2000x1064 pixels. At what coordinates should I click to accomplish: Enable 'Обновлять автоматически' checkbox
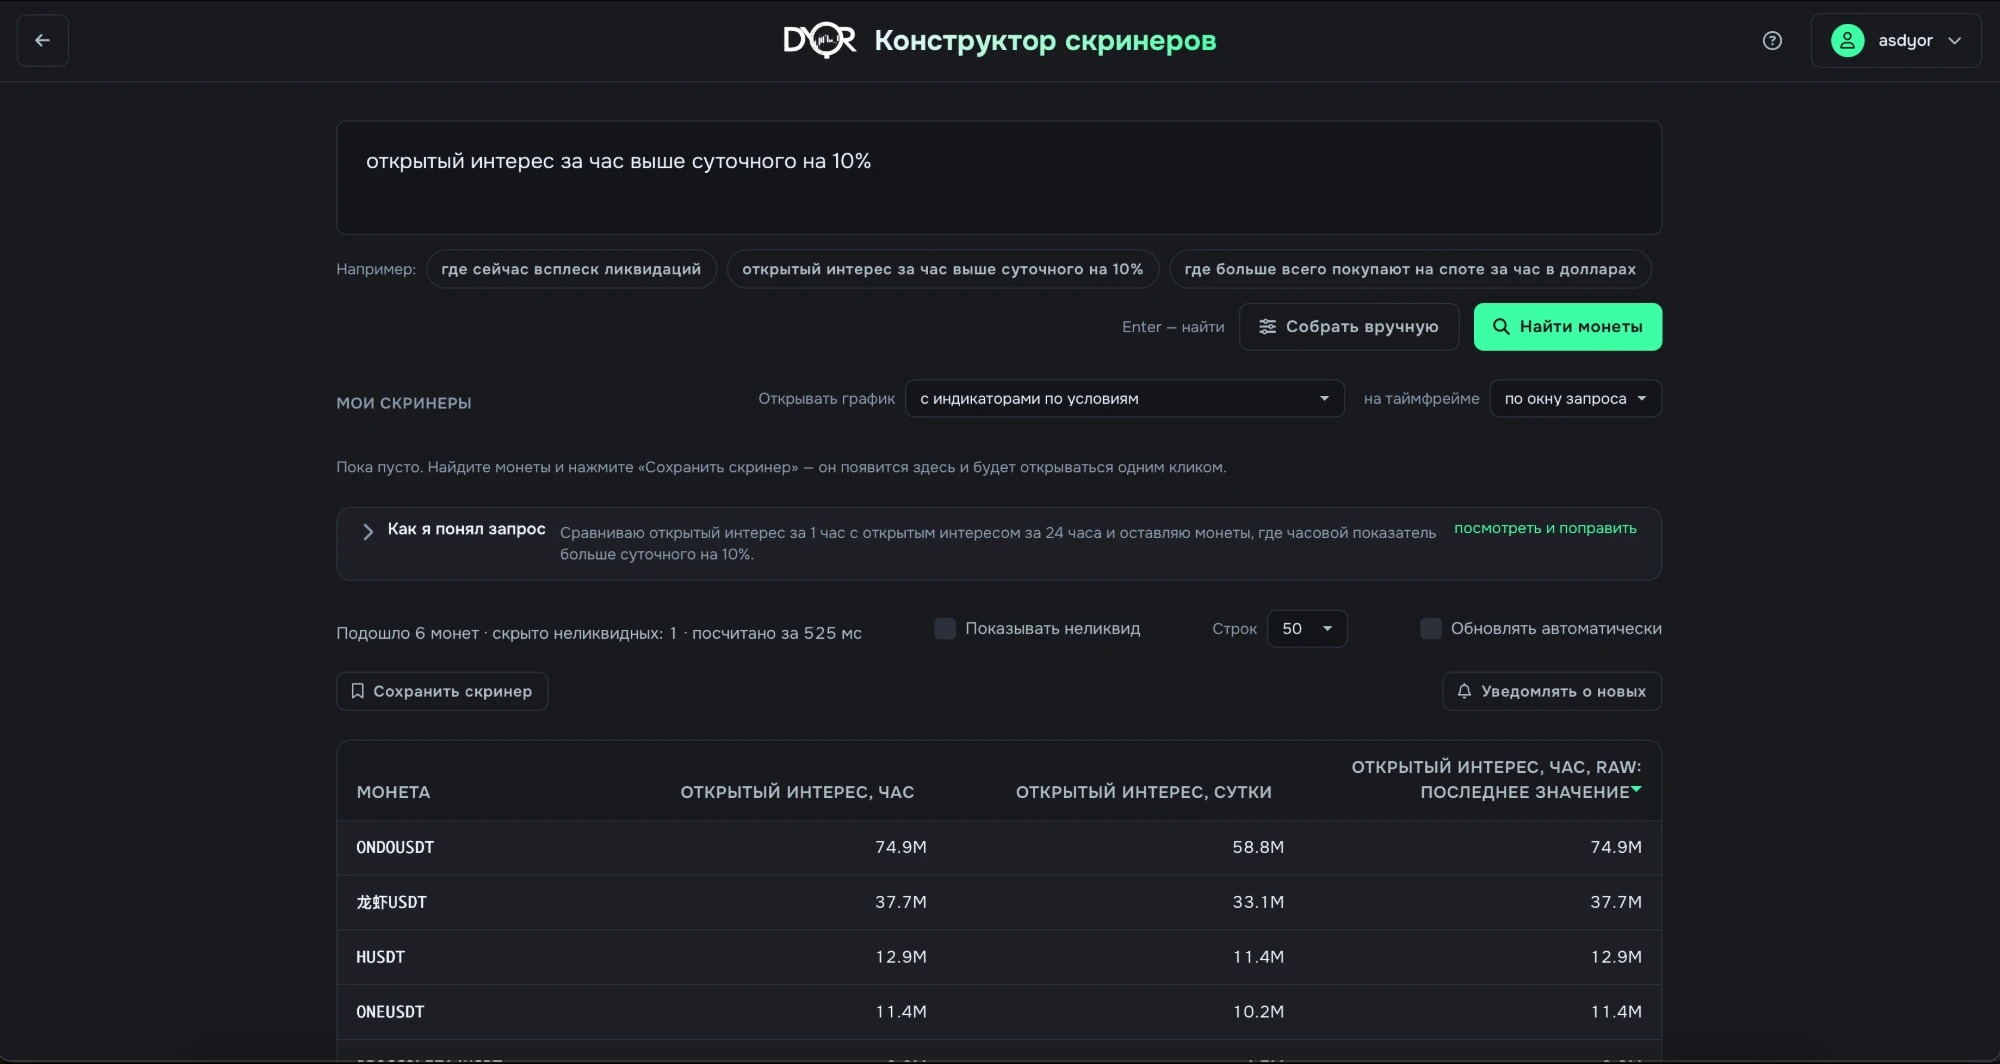pos(1431,628)
